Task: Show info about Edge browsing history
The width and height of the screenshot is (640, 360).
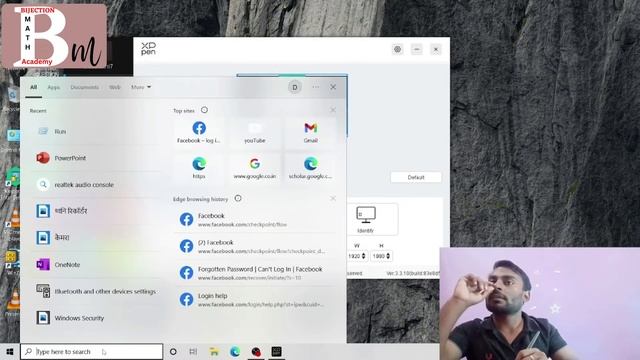Action: click(238, 198)
